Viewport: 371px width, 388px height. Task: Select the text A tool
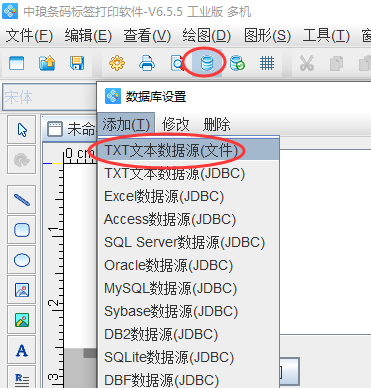(x=22, y=350)
